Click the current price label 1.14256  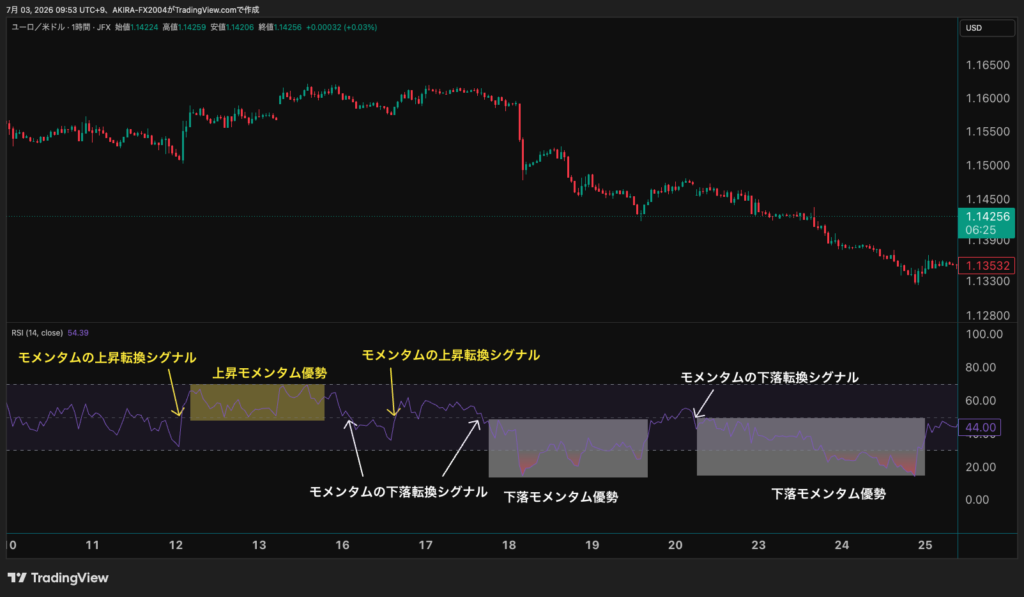pos(987,217)
